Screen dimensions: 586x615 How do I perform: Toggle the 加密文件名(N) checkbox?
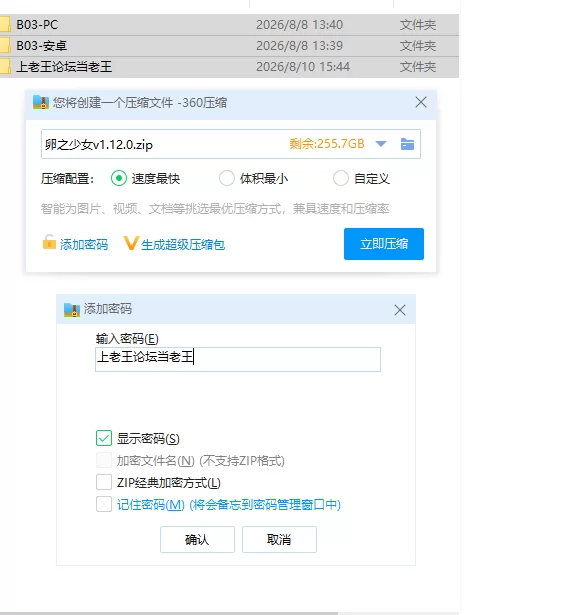coord(104,460)
